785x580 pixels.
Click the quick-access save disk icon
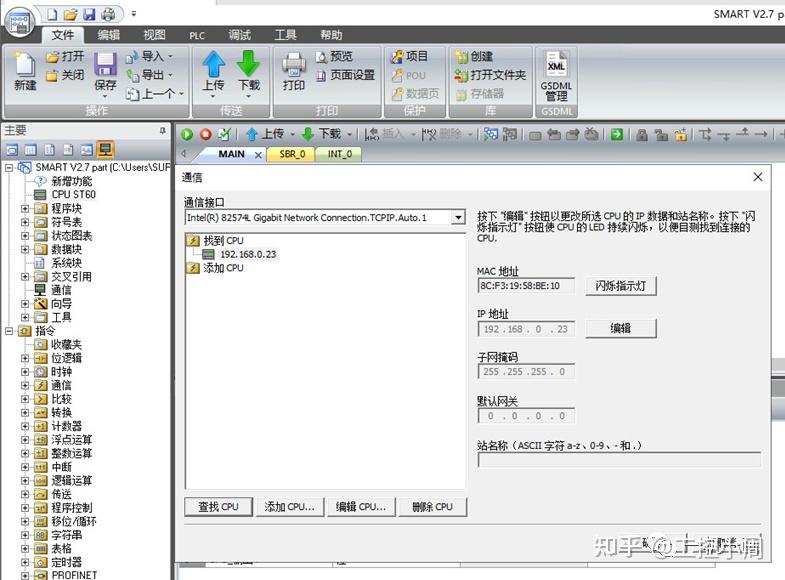tap(89, 14)
